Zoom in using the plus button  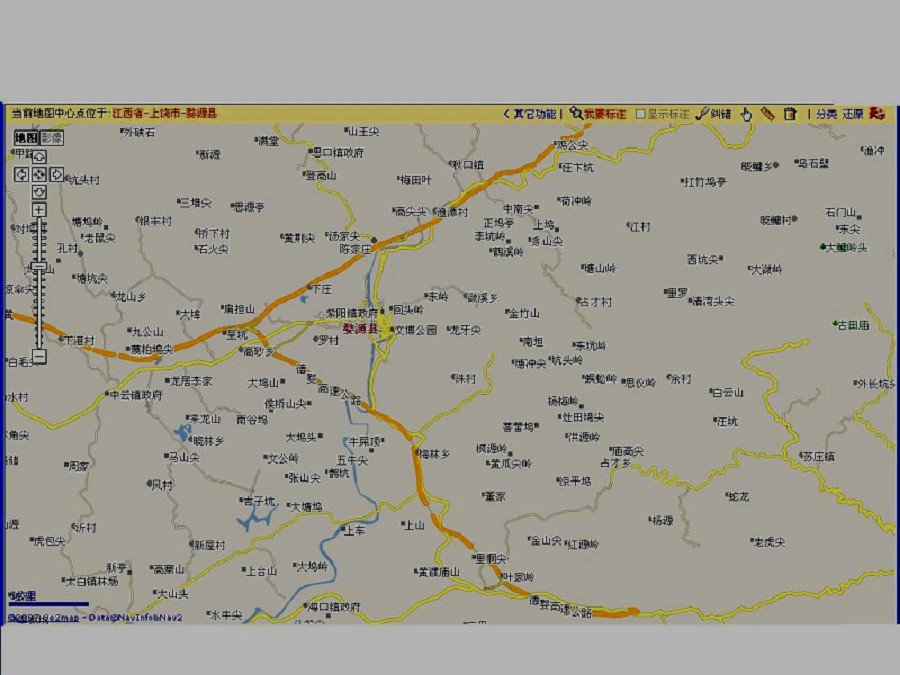(x=39, y=210)
